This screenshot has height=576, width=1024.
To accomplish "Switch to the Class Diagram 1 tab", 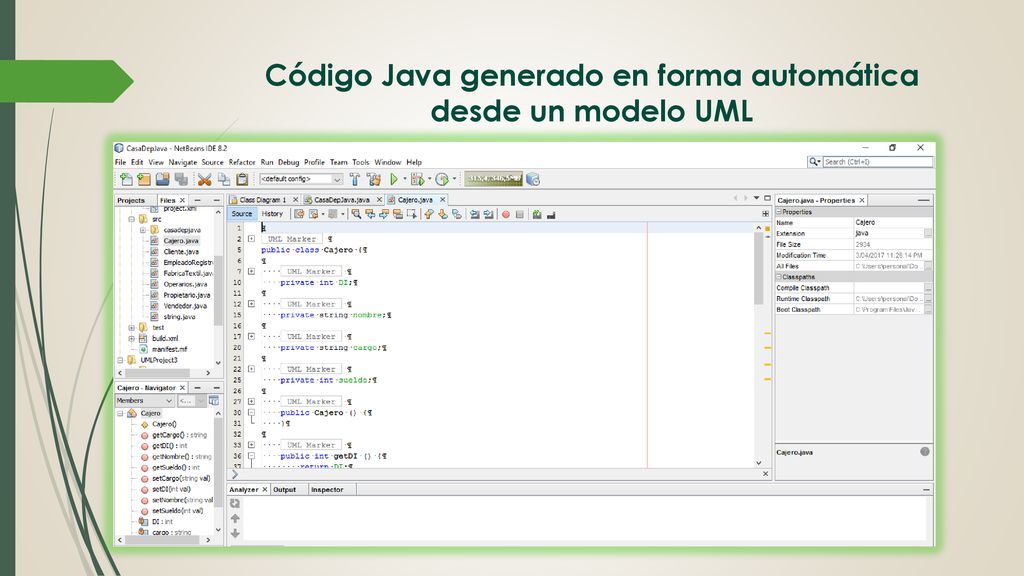I will coord(263,200).
